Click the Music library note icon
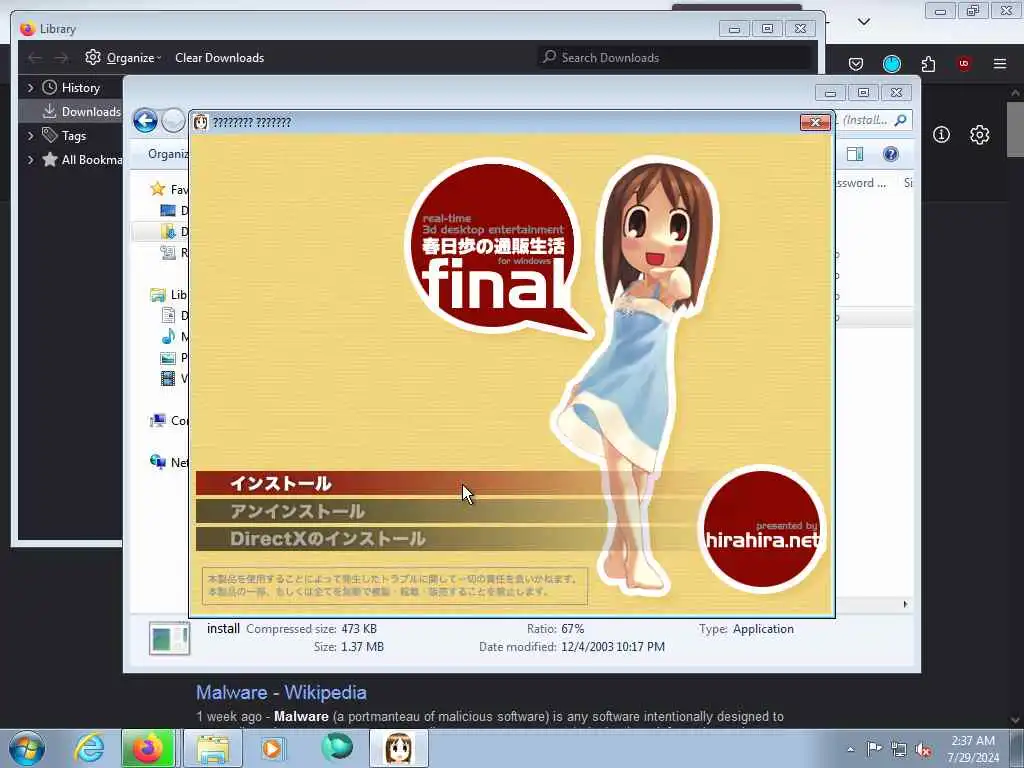This screenshot has width=1024, height=768. click(x=168, y=336)
